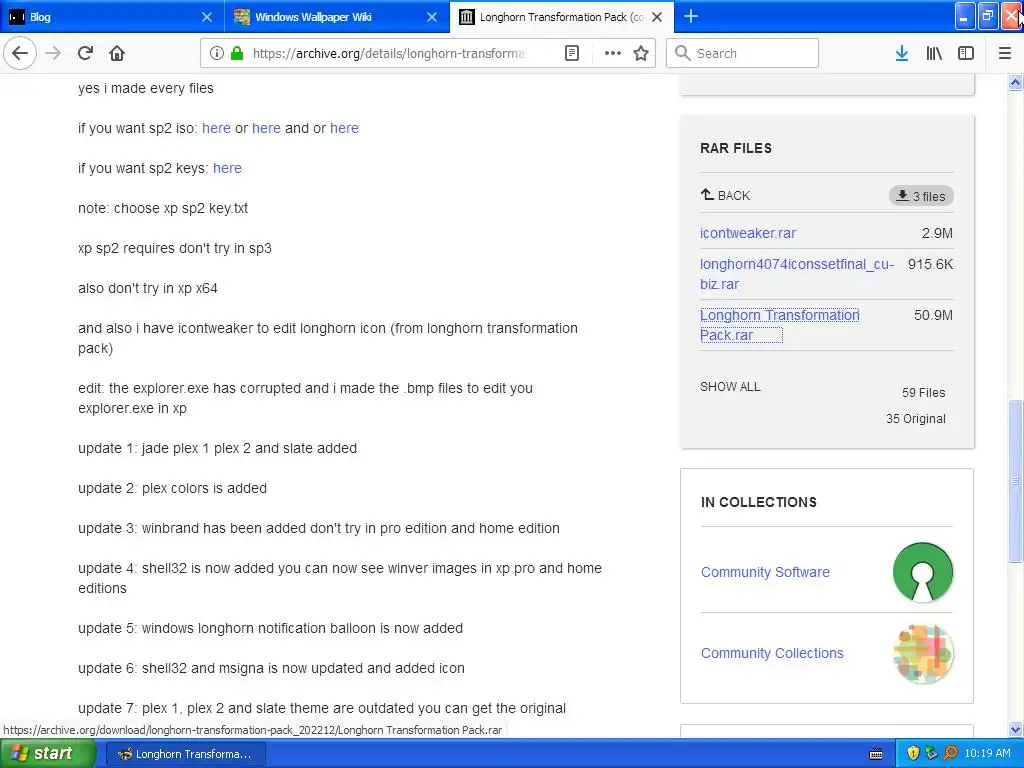1024x768 pixels.
Task: Bookmark this page with the star
Action: point(641,53)
